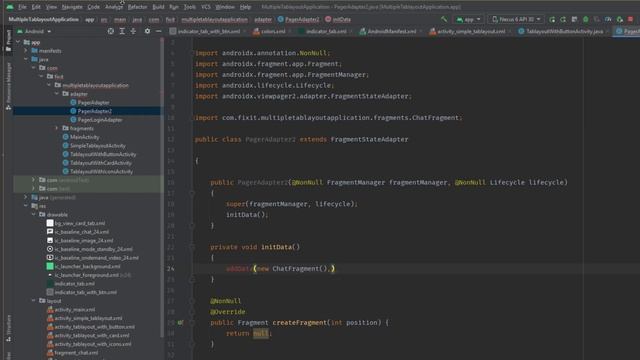Click the Debug app green bug icon
The height and width of the screenshot is (360, 640).
click(x=586, y=19)
